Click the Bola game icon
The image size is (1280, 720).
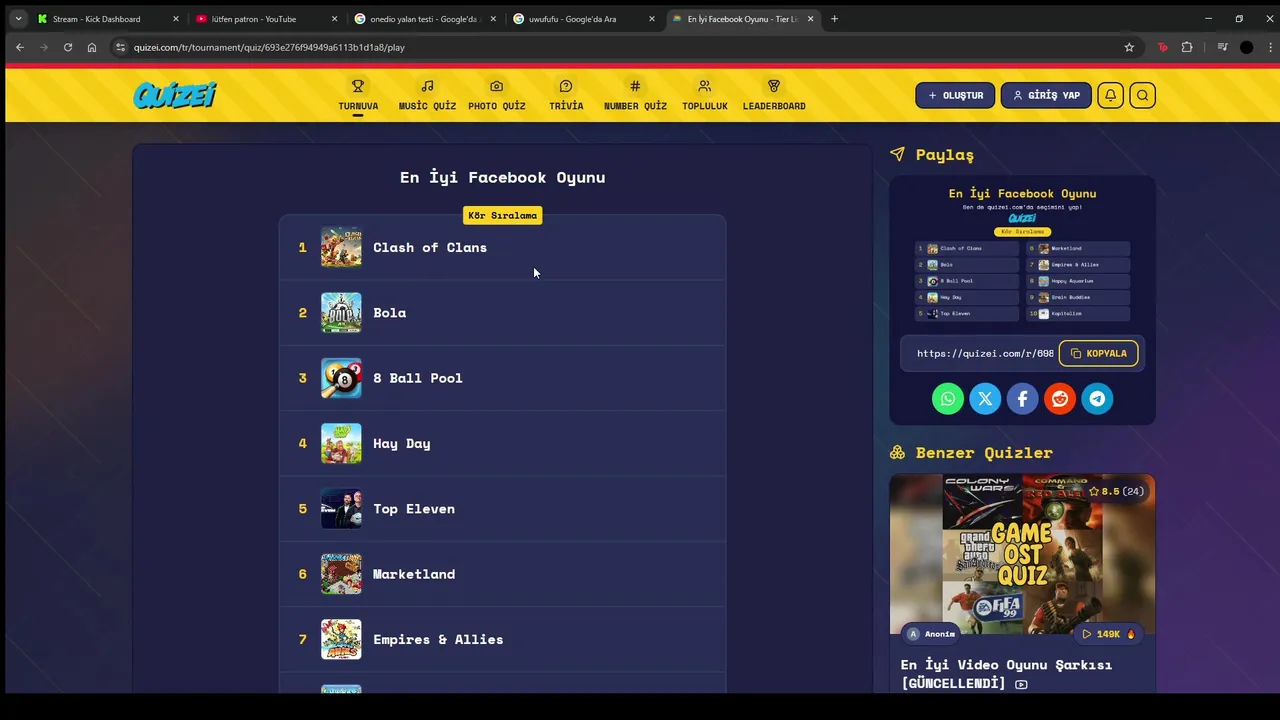(341, 312)
